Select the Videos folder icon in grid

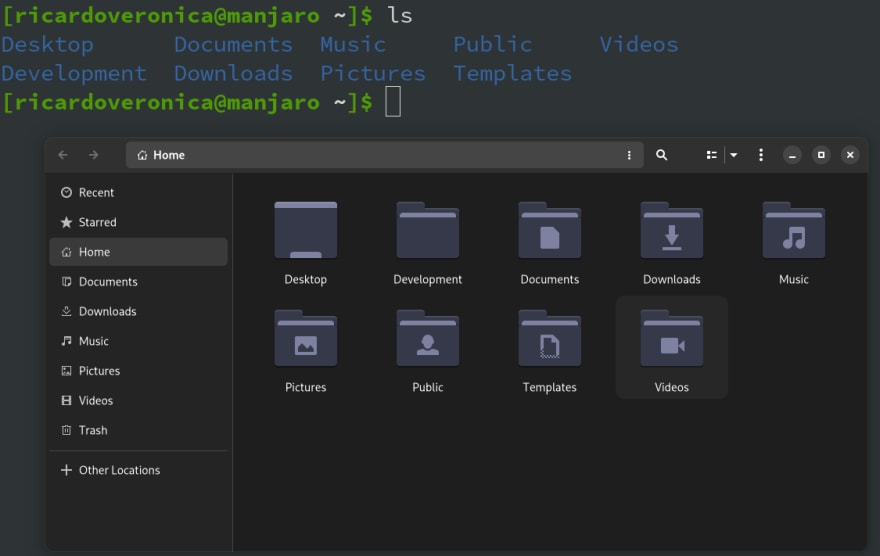(x=672, y=338)
